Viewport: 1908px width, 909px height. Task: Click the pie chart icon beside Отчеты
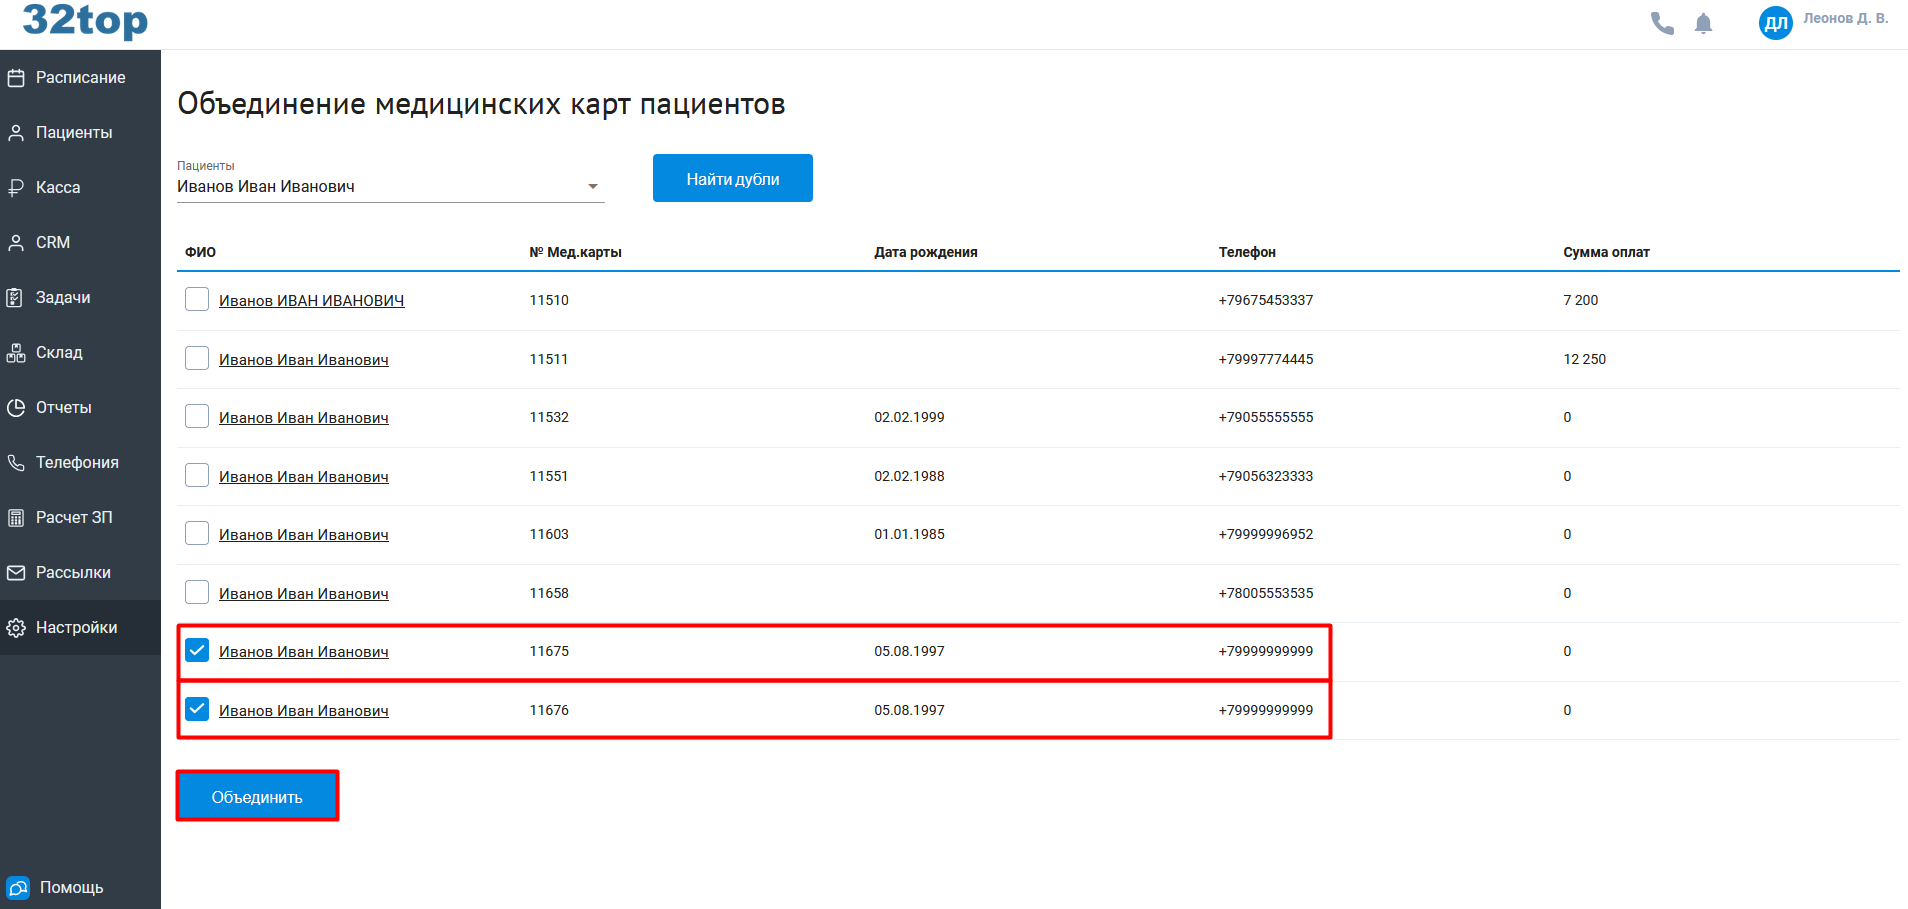click(x=16, y=408)
